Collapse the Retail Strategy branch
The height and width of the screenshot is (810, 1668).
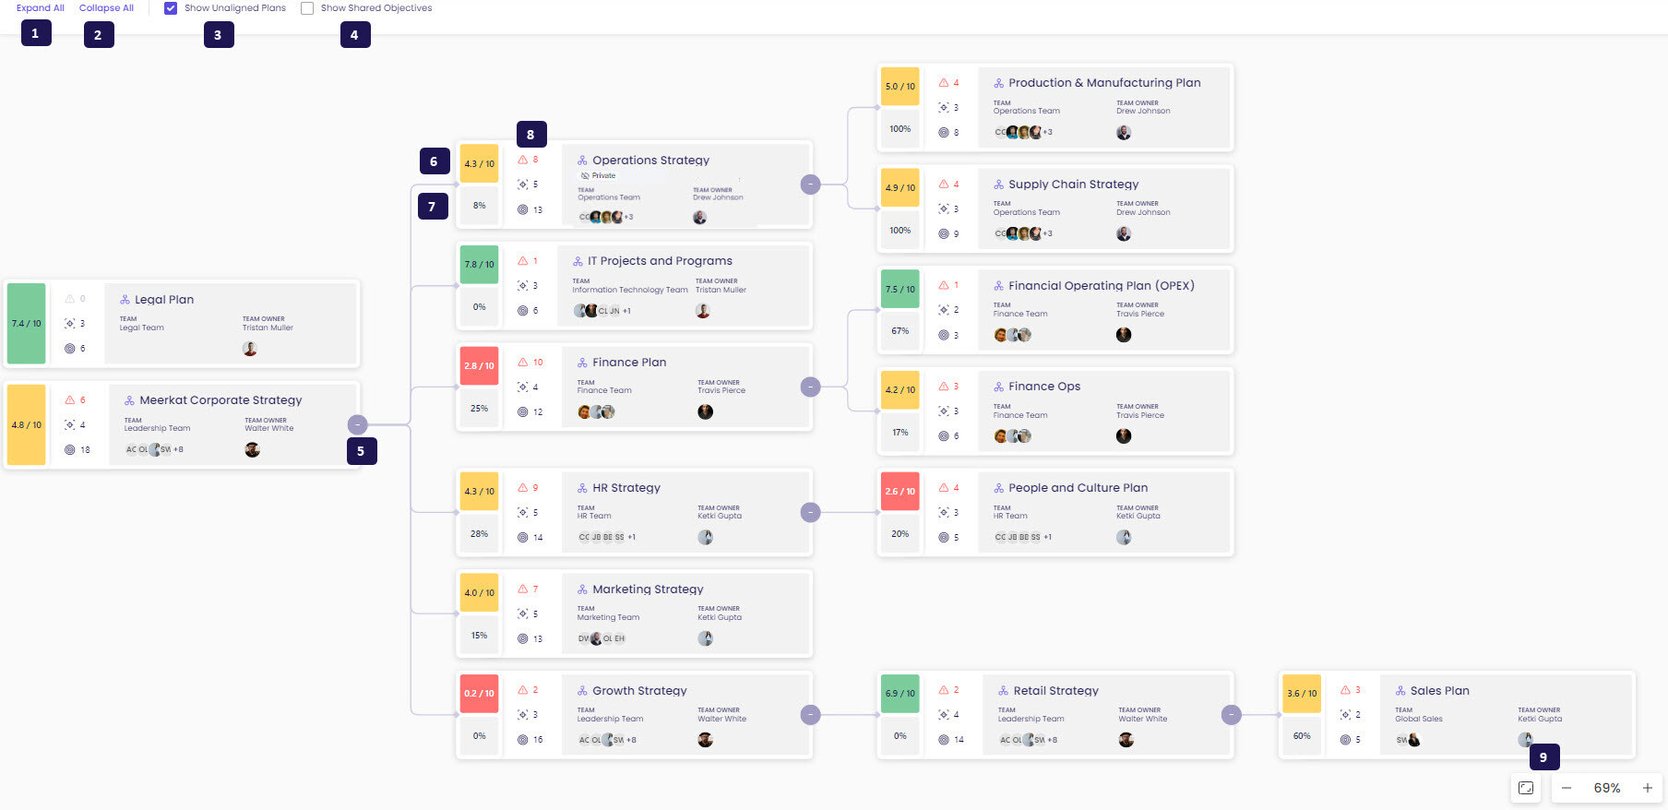(x=1231, y=714)
